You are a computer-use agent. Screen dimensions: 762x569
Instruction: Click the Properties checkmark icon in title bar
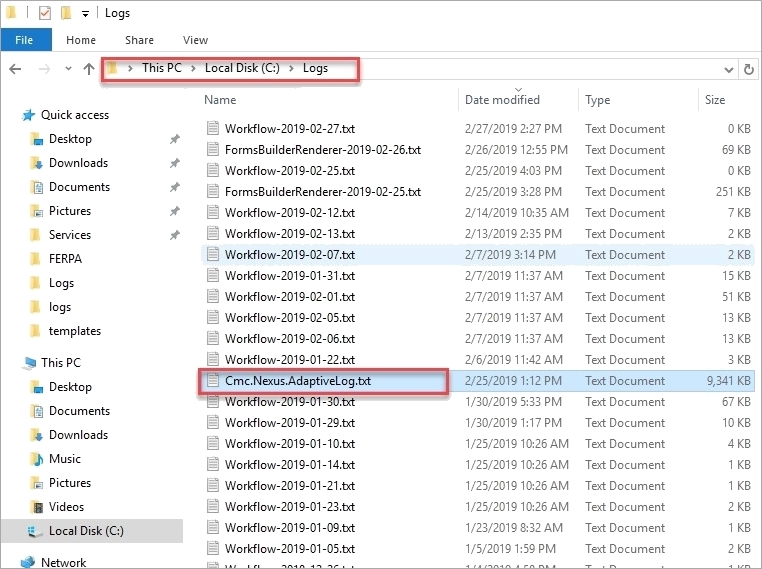[45, 13]
